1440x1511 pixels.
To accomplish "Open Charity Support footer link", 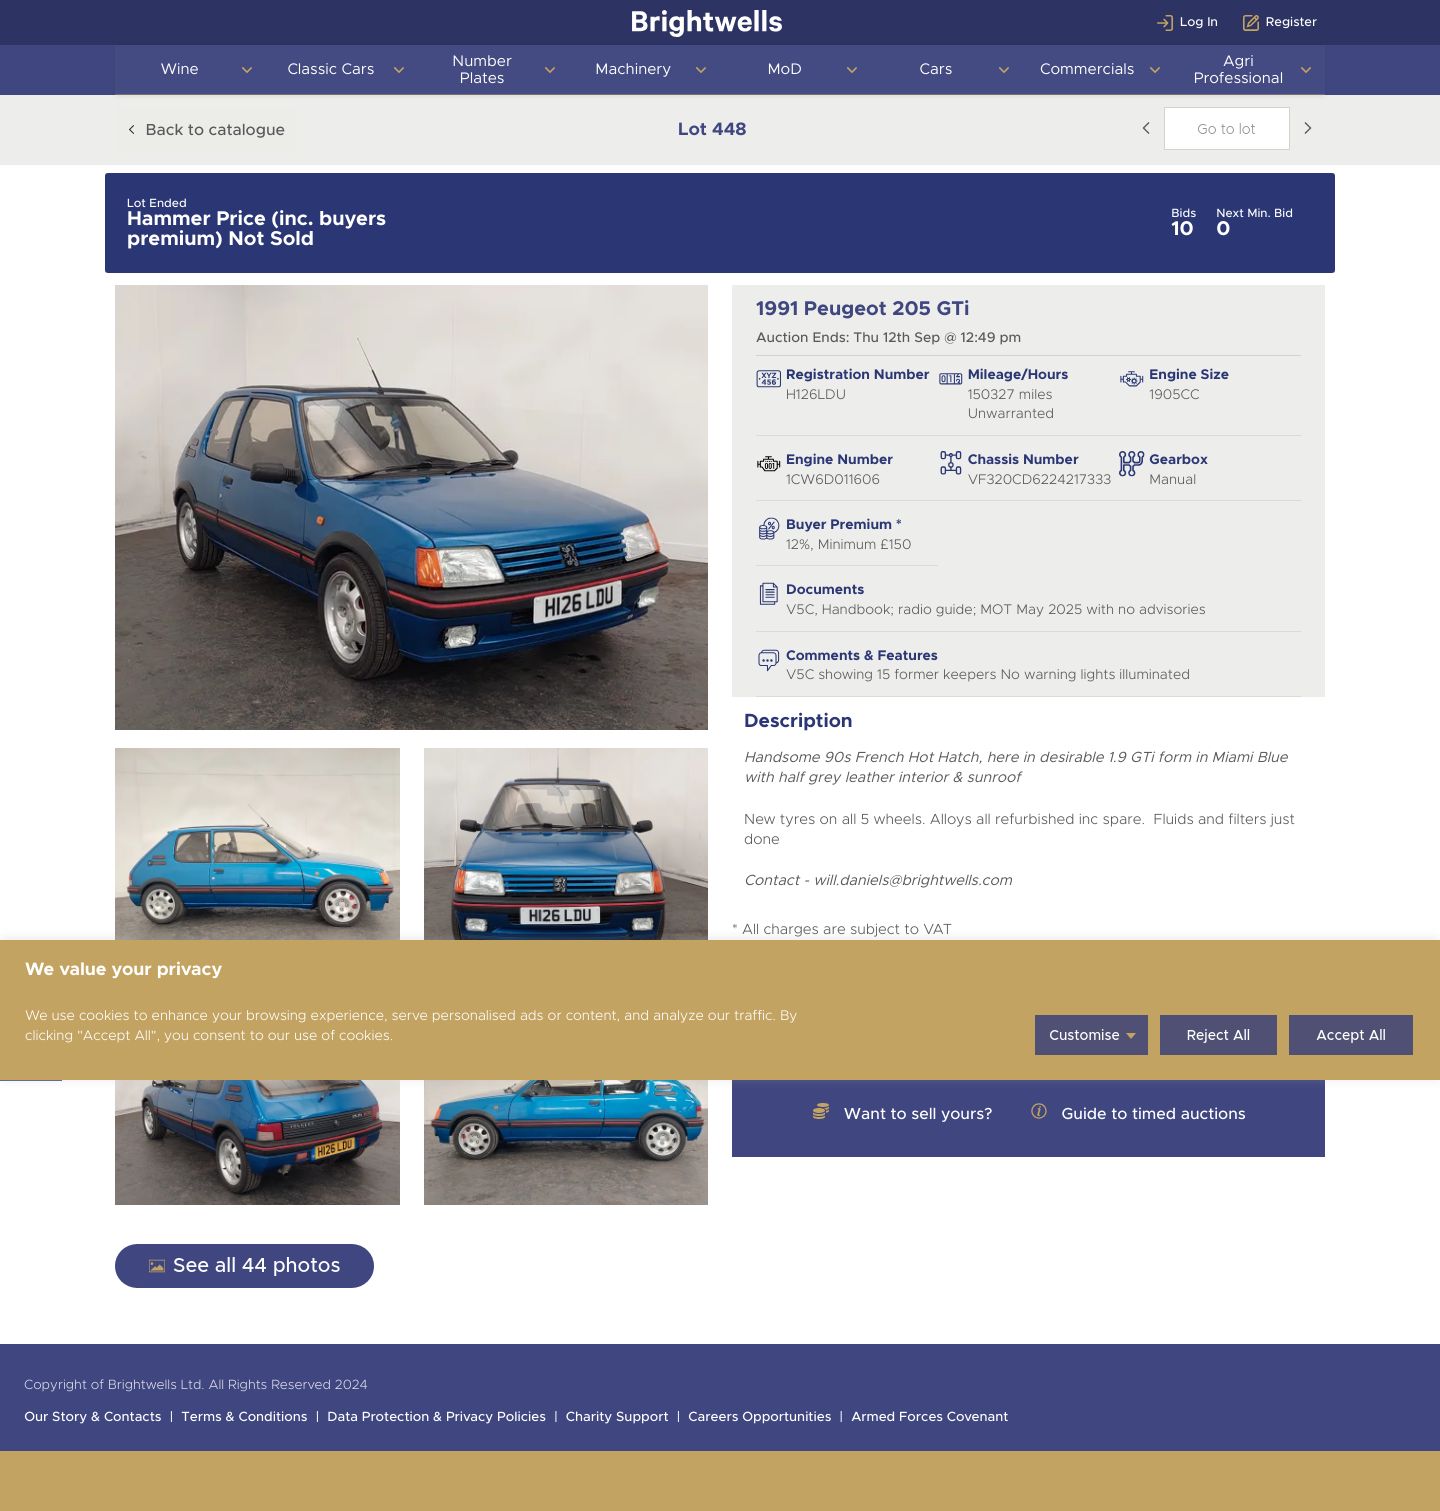I will click(x=616, y=1417).
